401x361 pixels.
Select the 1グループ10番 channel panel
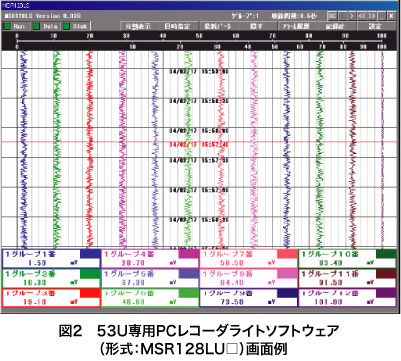[x=348, y=259]
